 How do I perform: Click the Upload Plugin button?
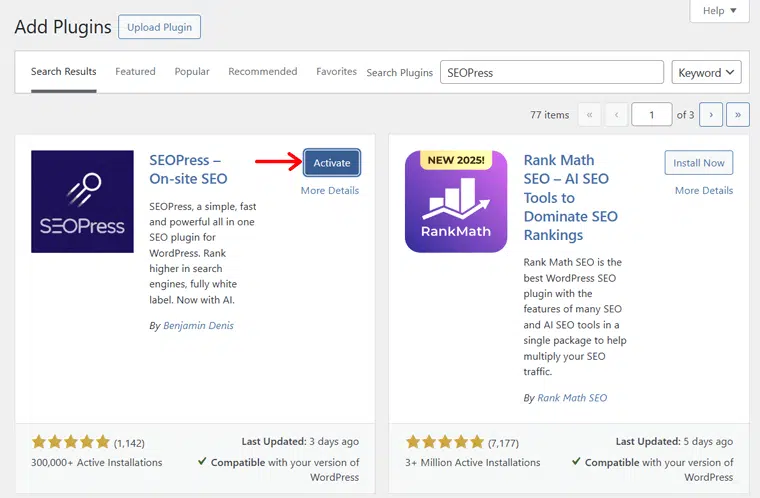click(x=159, y=27)
